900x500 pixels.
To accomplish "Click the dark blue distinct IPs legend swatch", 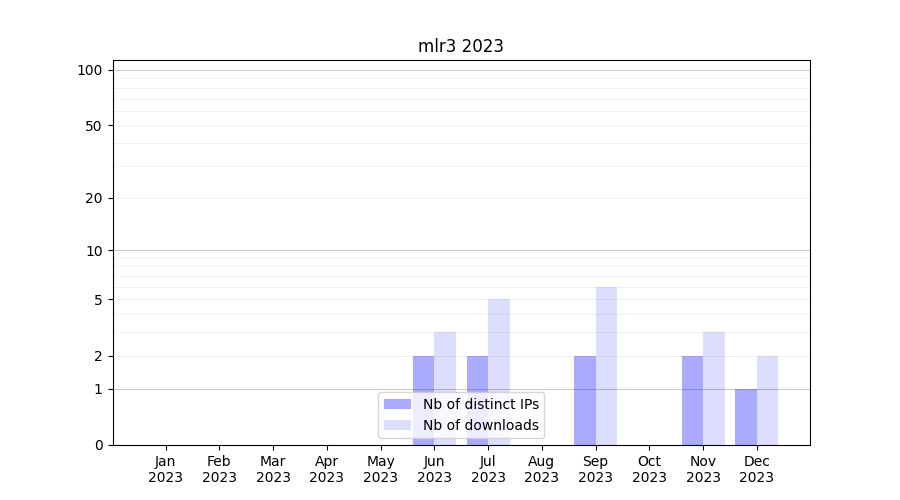I will click(397, 404).
